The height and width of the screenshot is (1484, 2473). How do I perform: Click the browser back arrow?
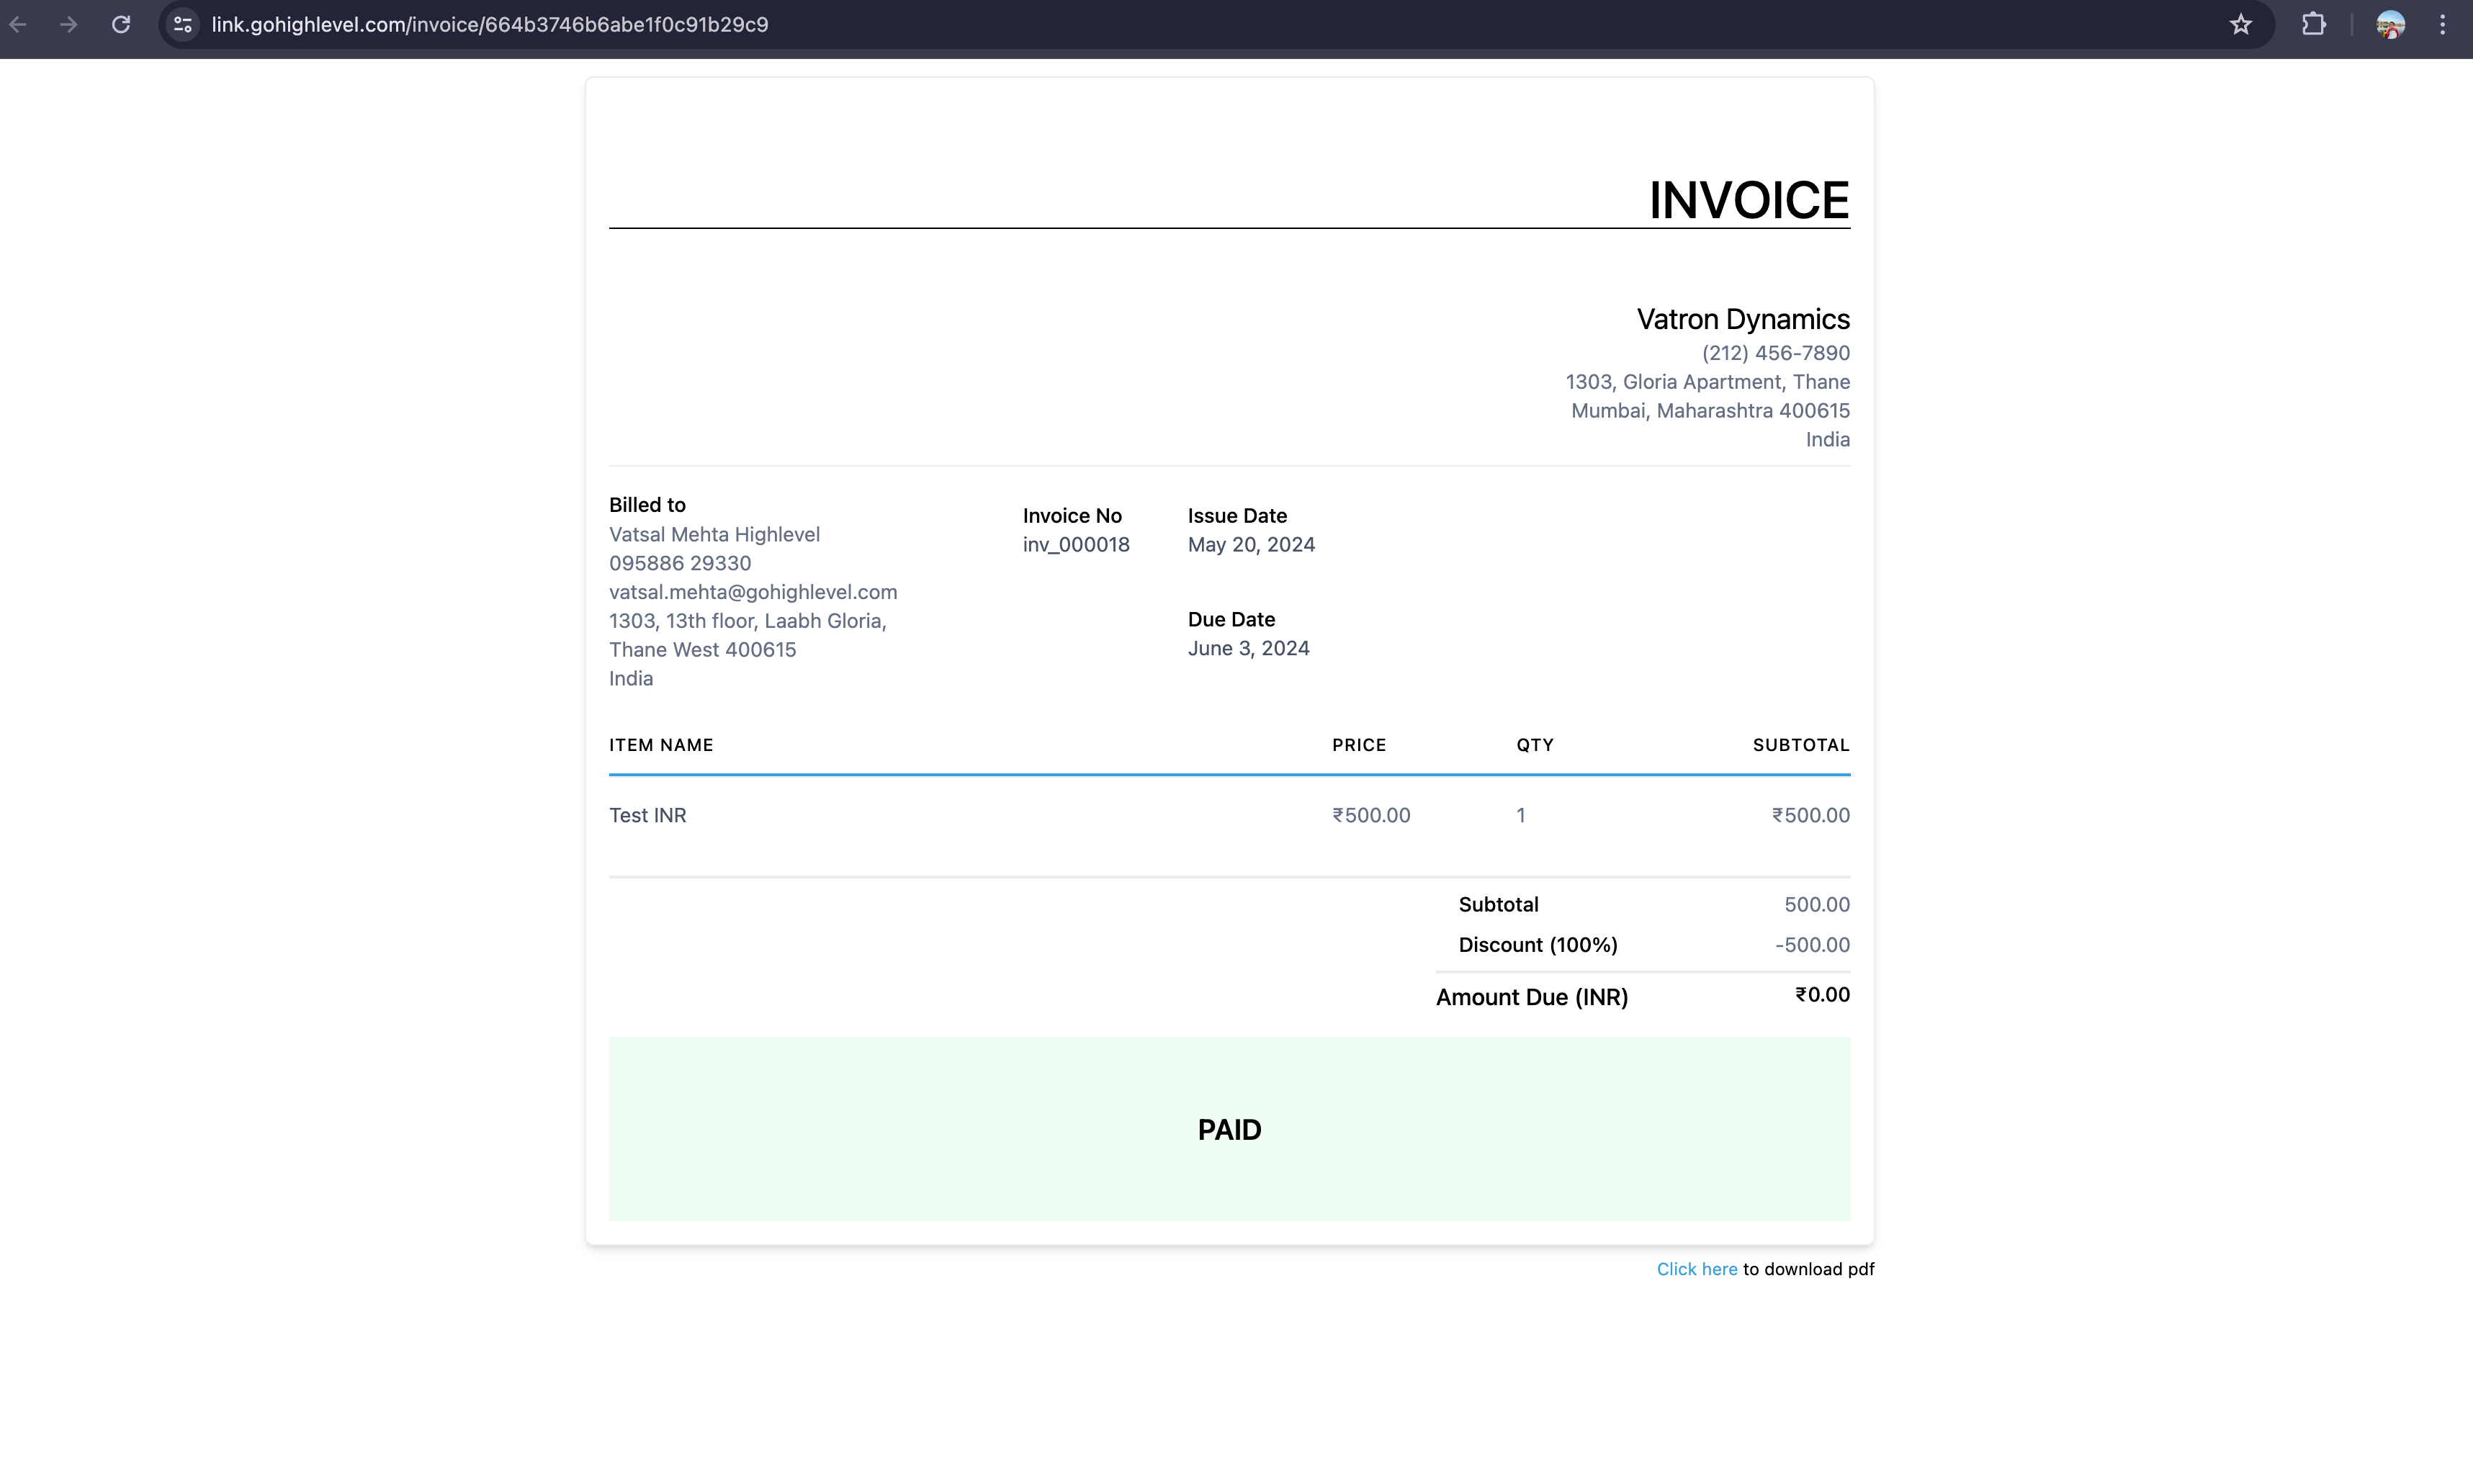[x=19, y=24]
